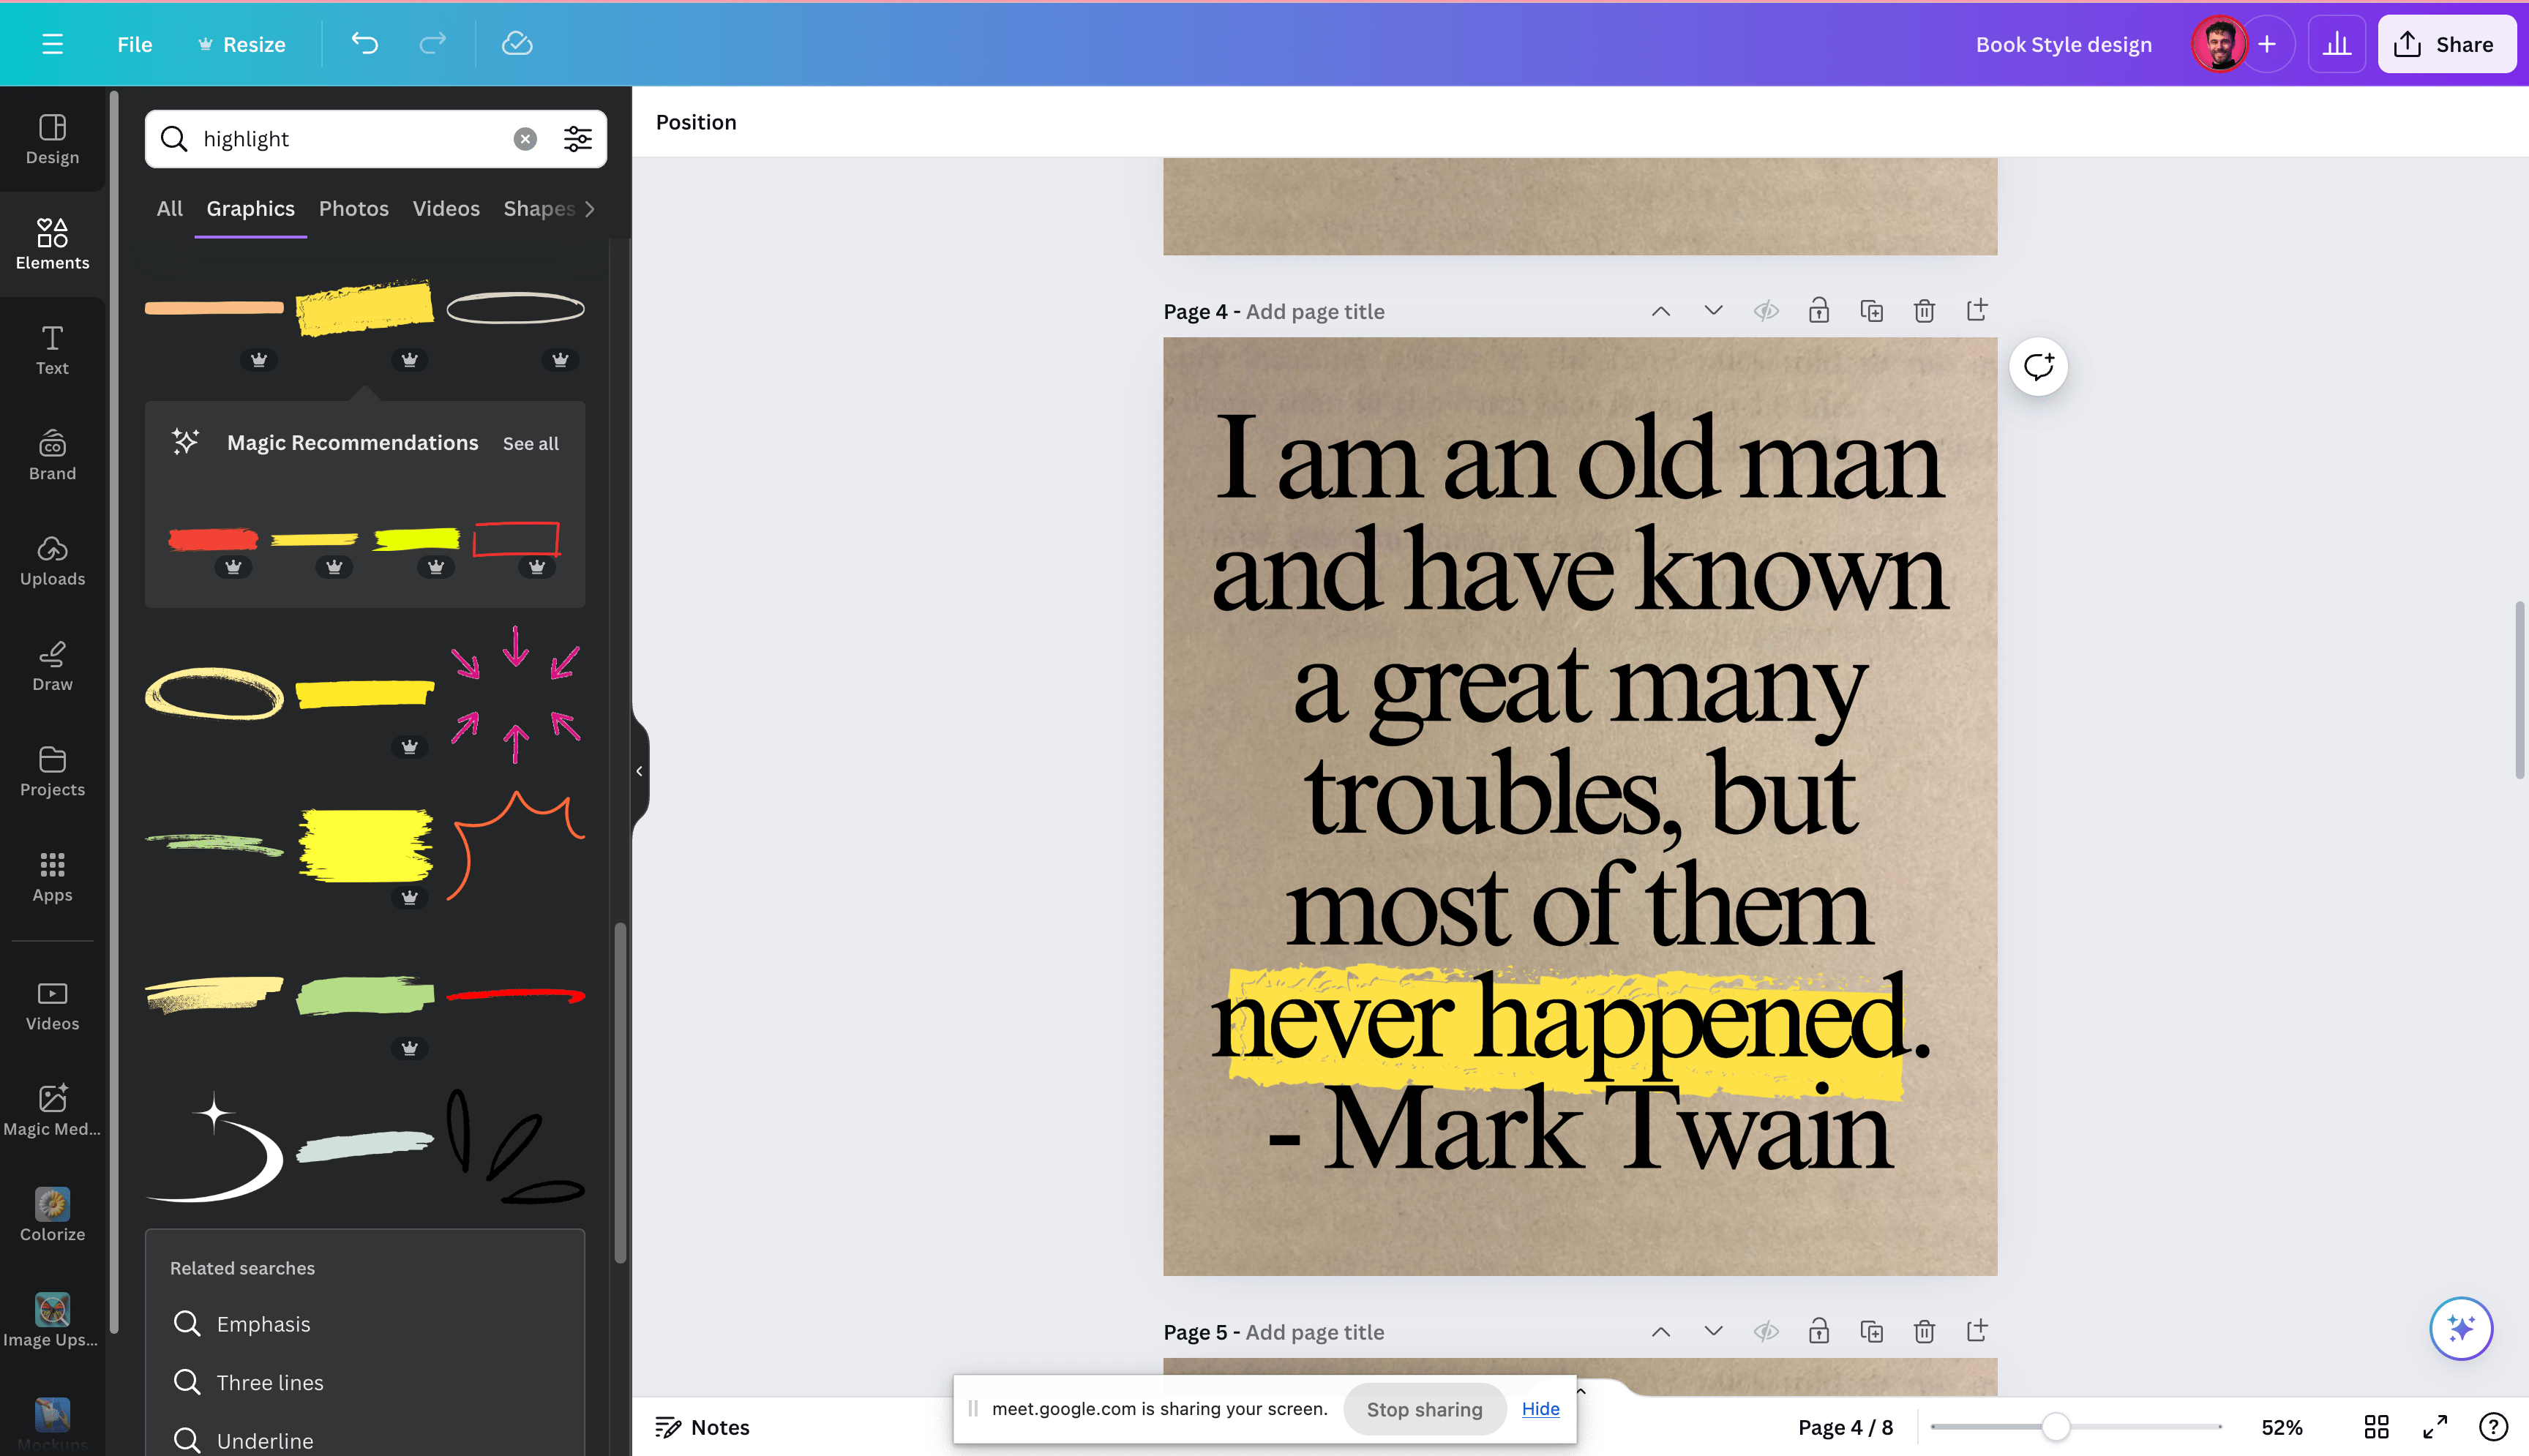This screenshot has width=2529, height=1456.
Task: Open the hamburger main menu
Action: [x=52, y=44]
